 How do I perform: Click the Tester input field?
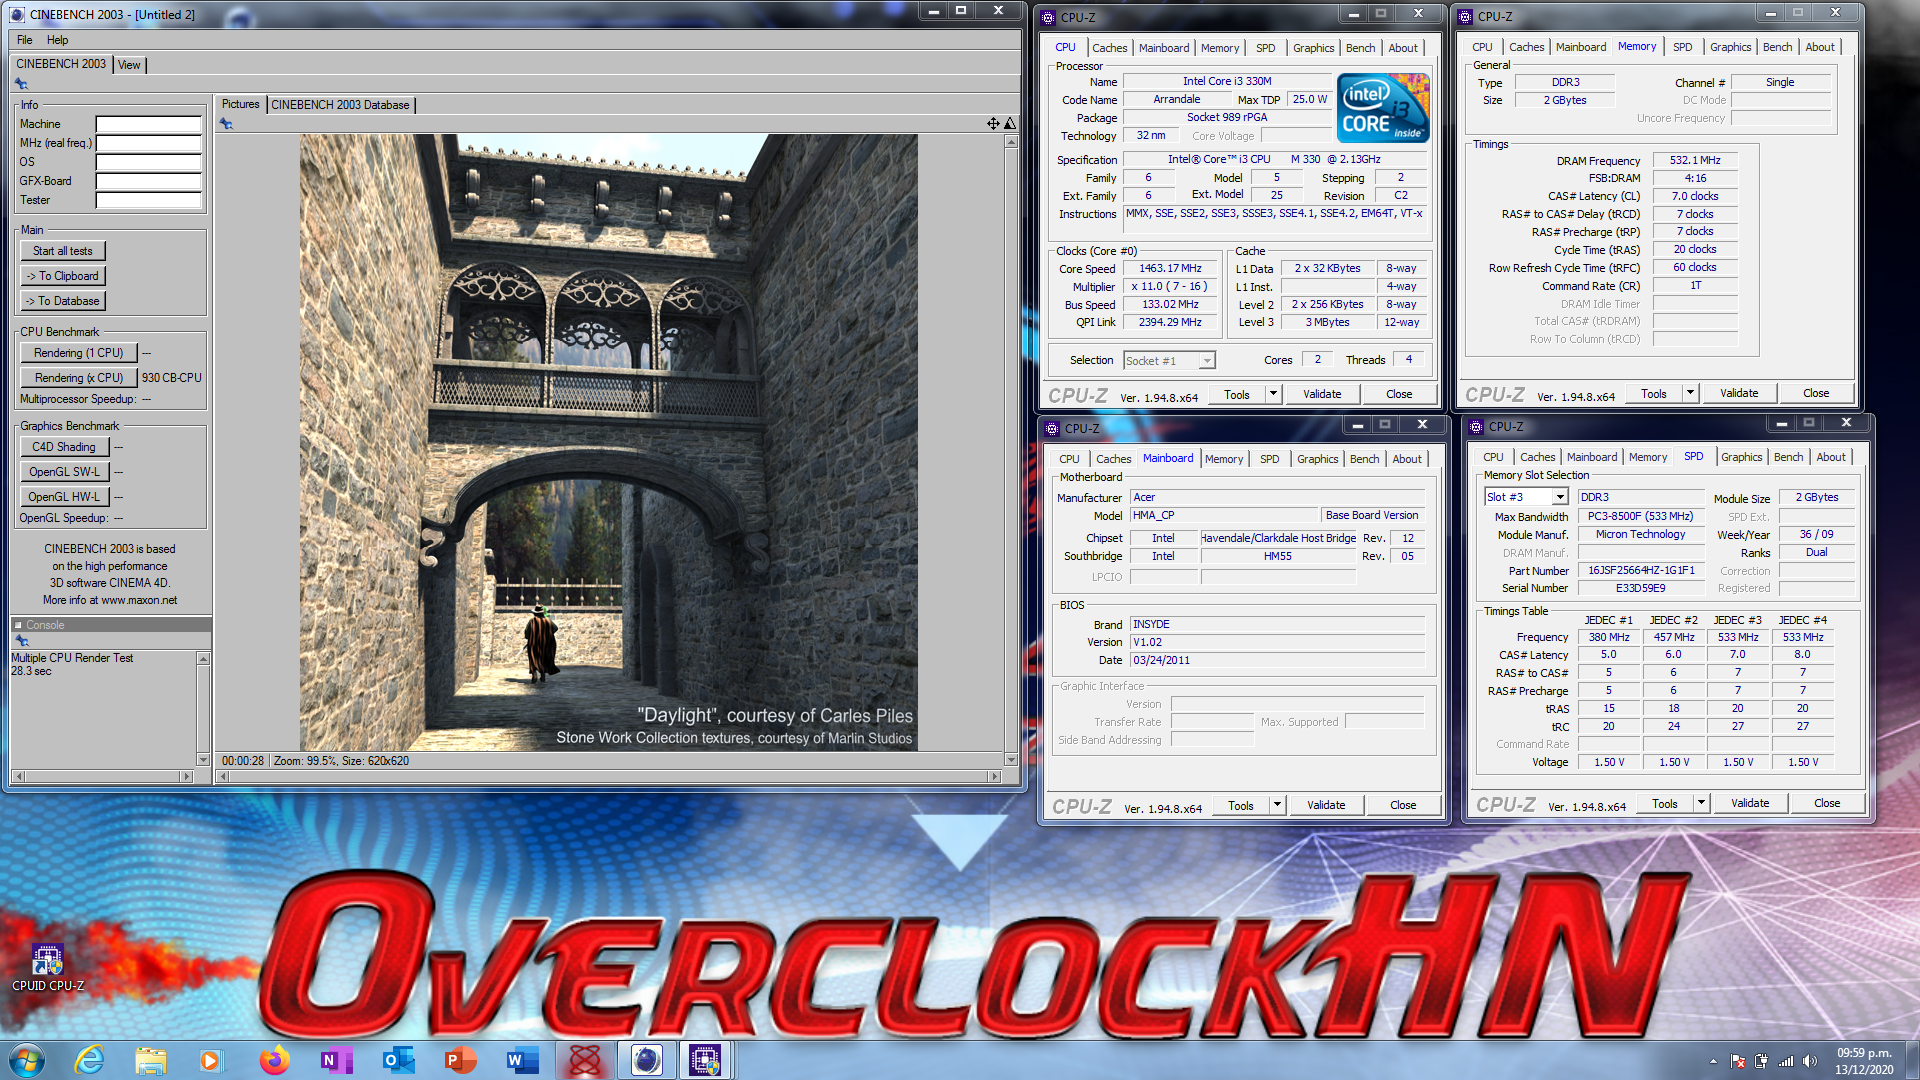pyautogui.click(x=149, y=200)
